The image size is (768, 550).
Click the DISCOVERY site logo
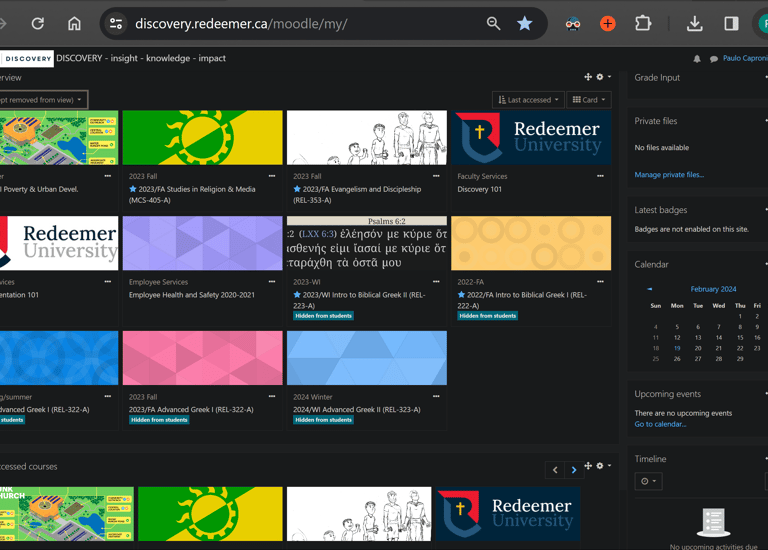coord(27,59)
